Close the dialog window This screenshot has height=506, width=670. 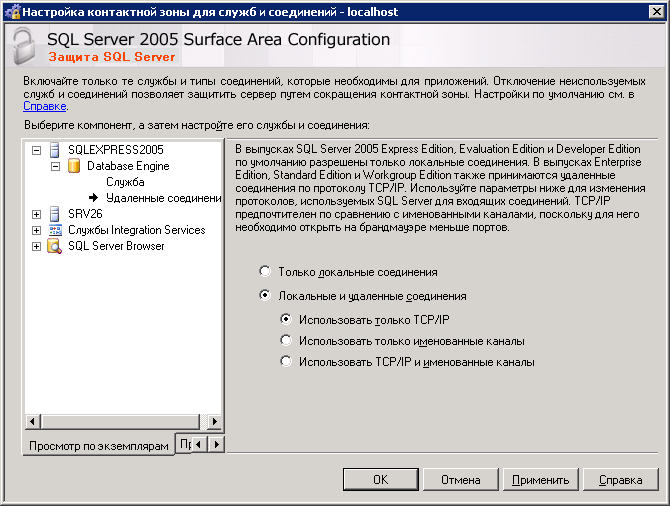pyautogui.click(x=656, y=12)
